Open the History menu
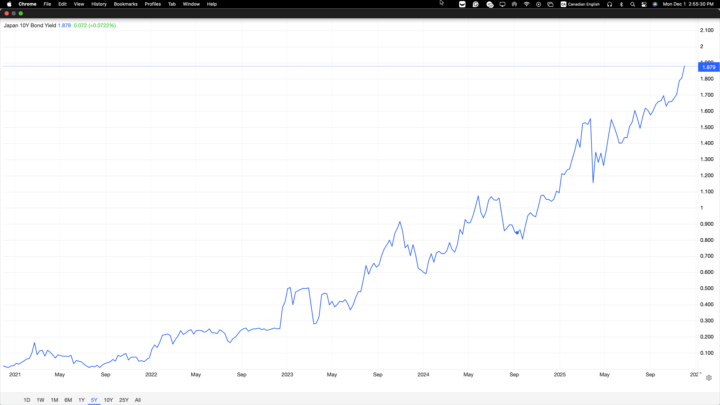Screen dimensions: 720x405 point(99,4)
